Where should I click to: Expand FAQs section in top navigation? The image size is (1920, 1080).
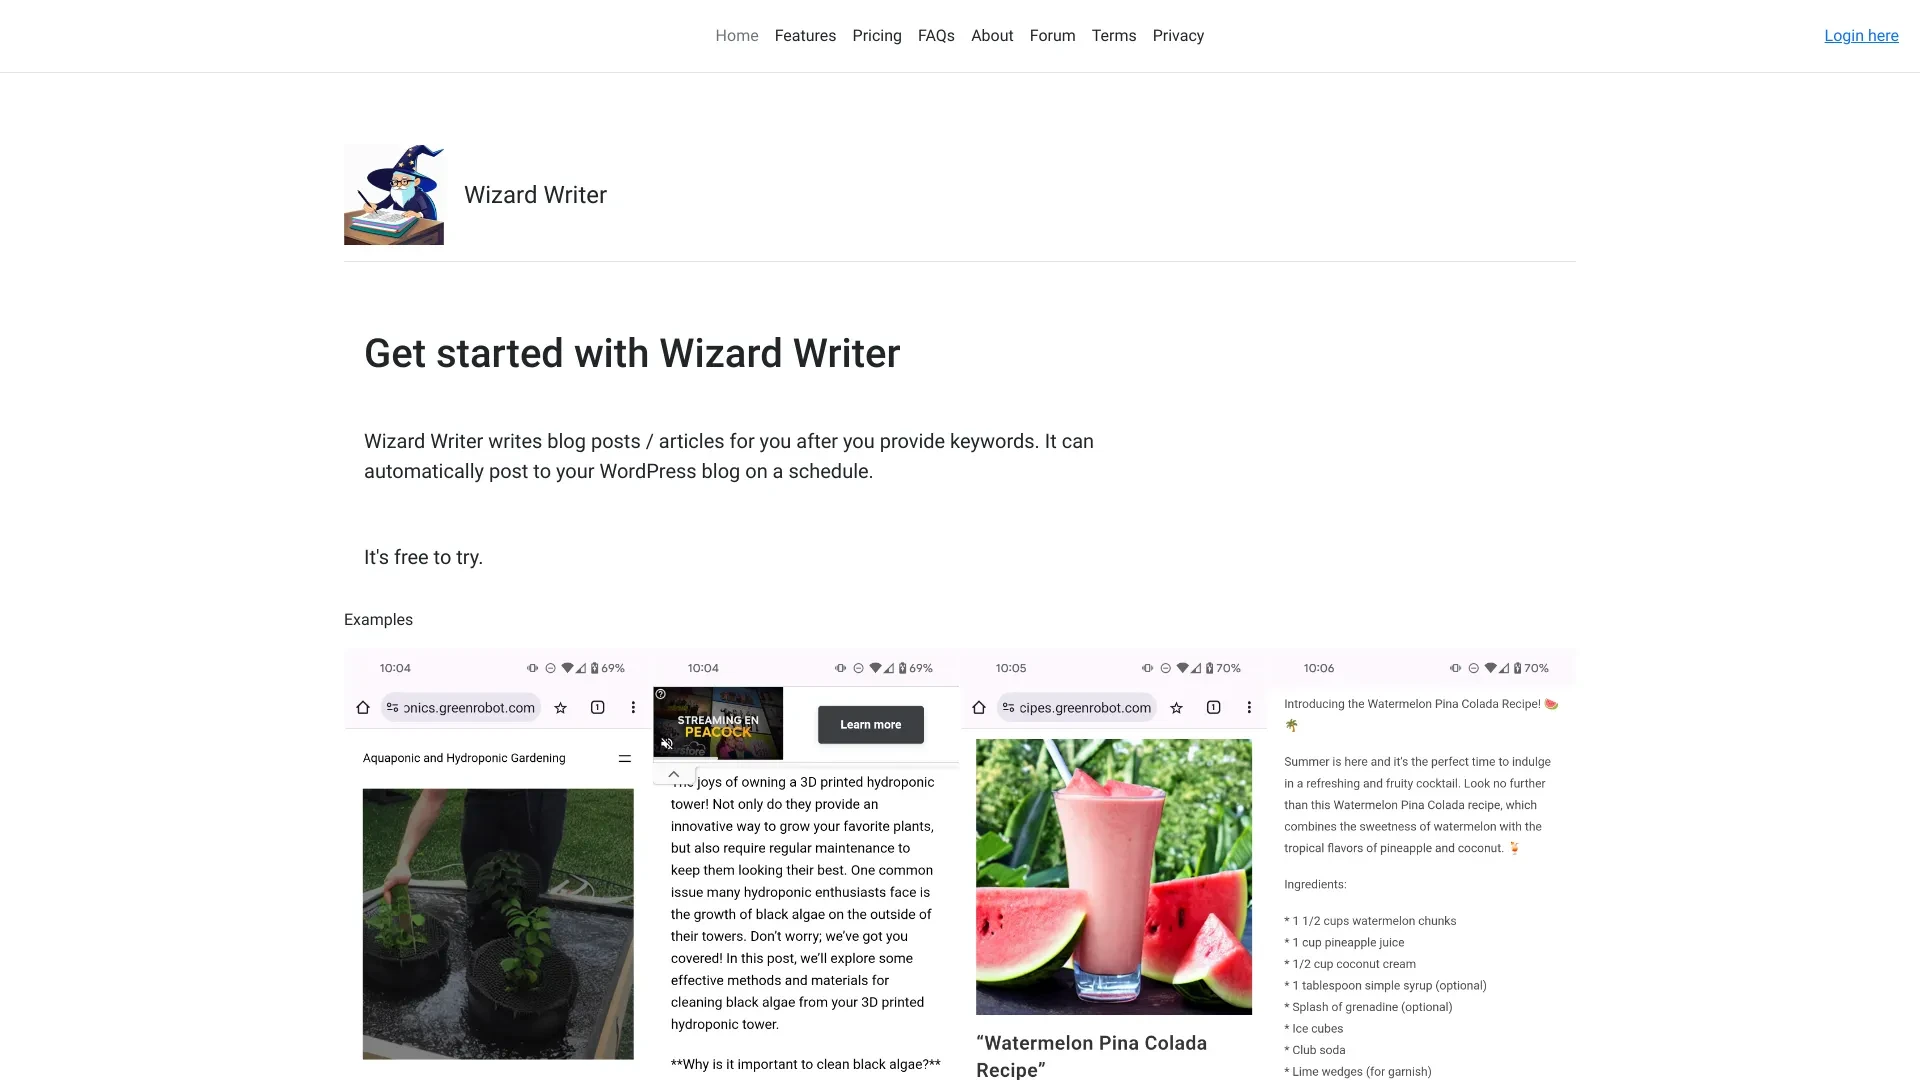[936, 36]
